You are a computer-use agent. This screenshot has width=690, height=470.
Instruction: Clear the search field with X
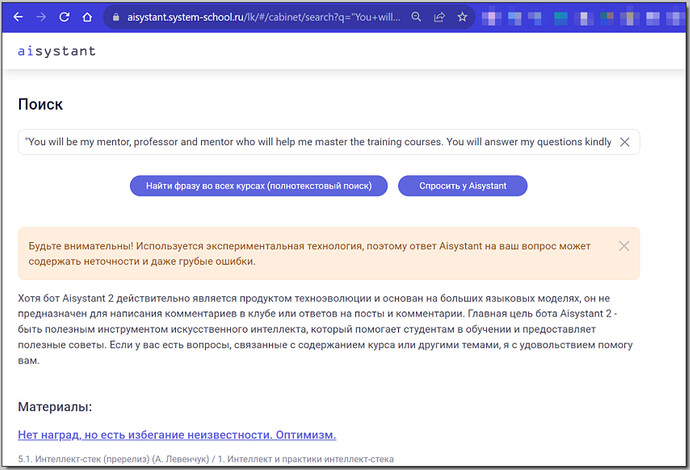pyautogui.click(x=624, y=142)
